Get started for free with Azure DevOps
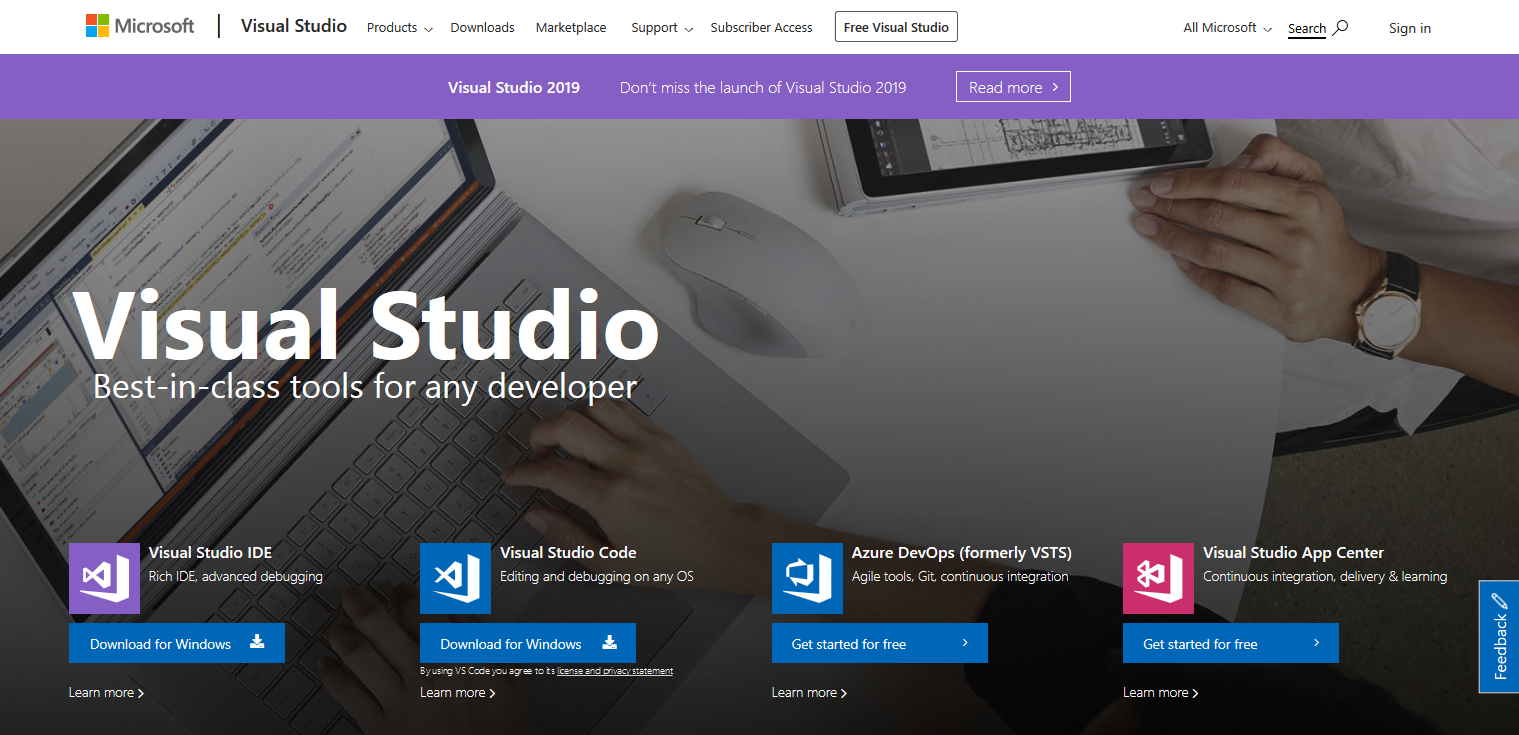This screenshot has height=735, width=1519. [x=879, y=643]
